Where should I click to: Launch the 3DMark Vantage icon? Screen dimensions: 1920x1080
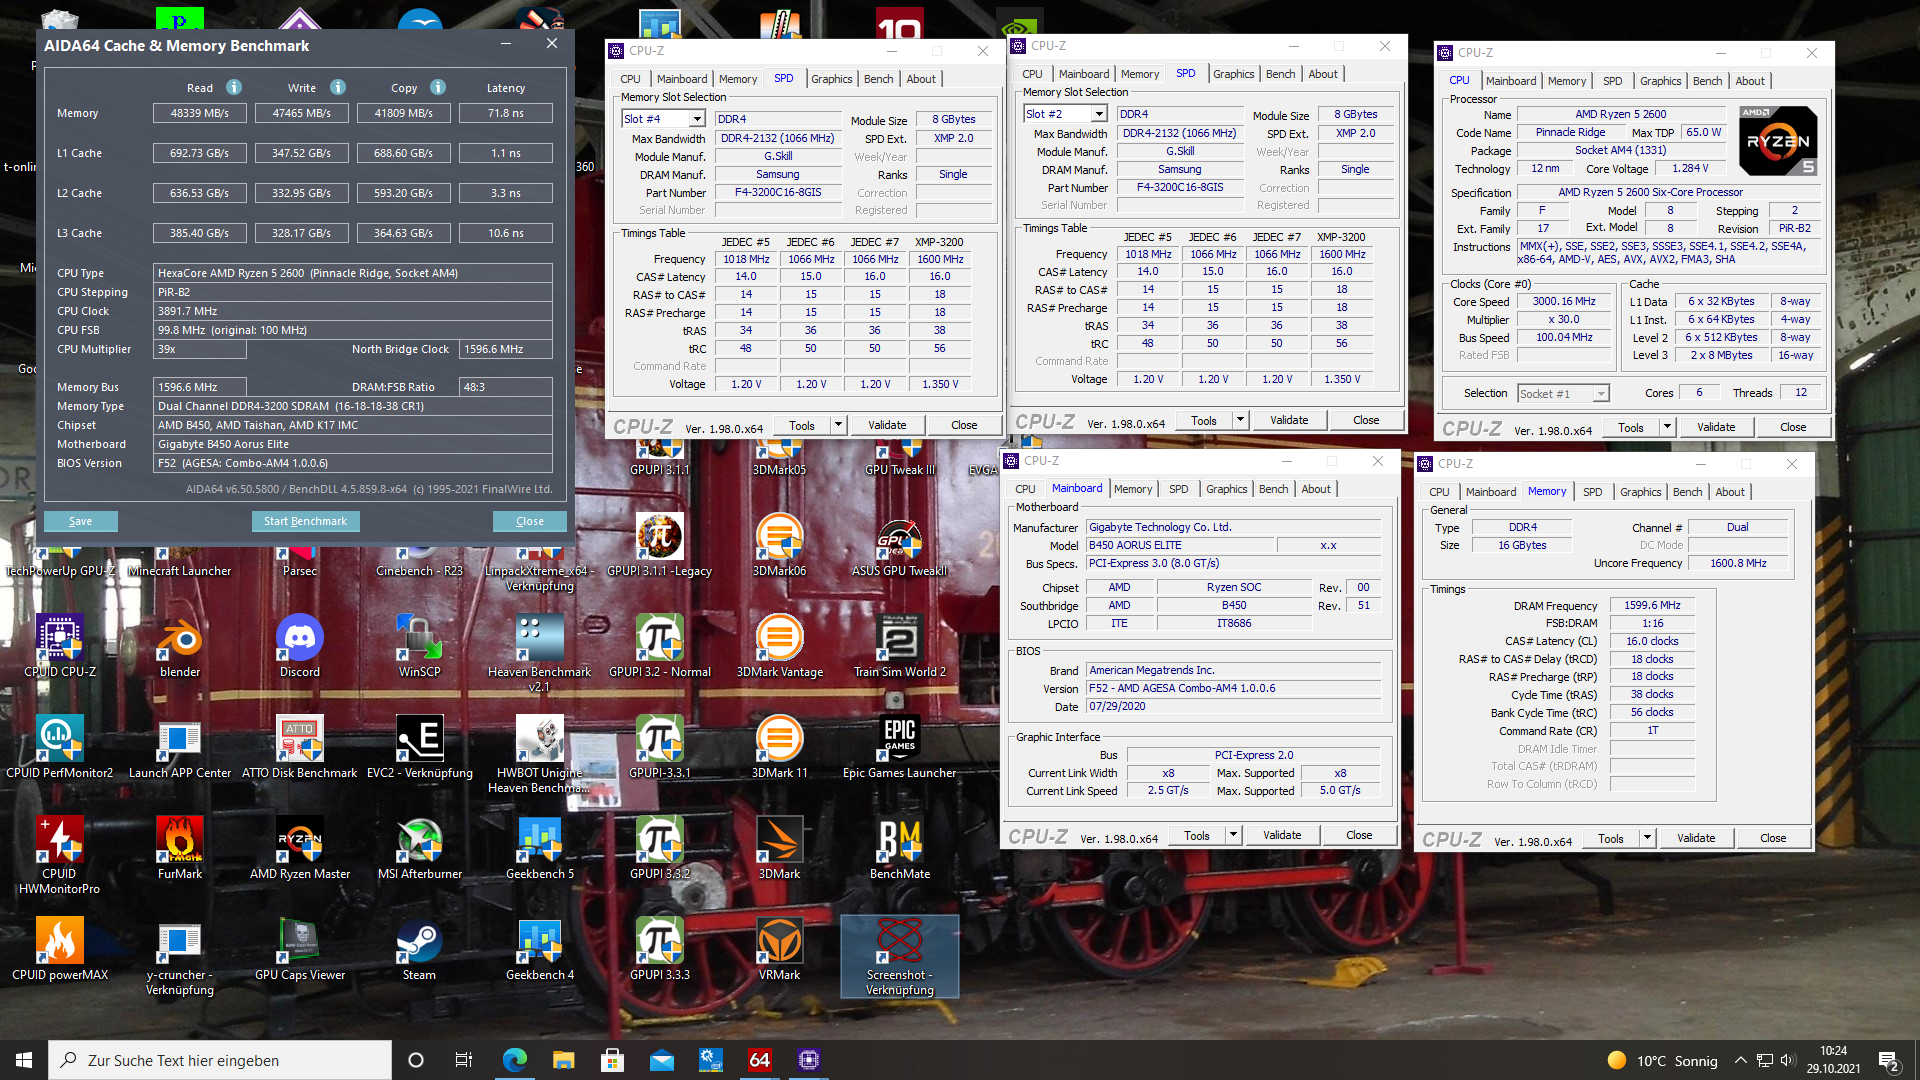pos(779,646)
